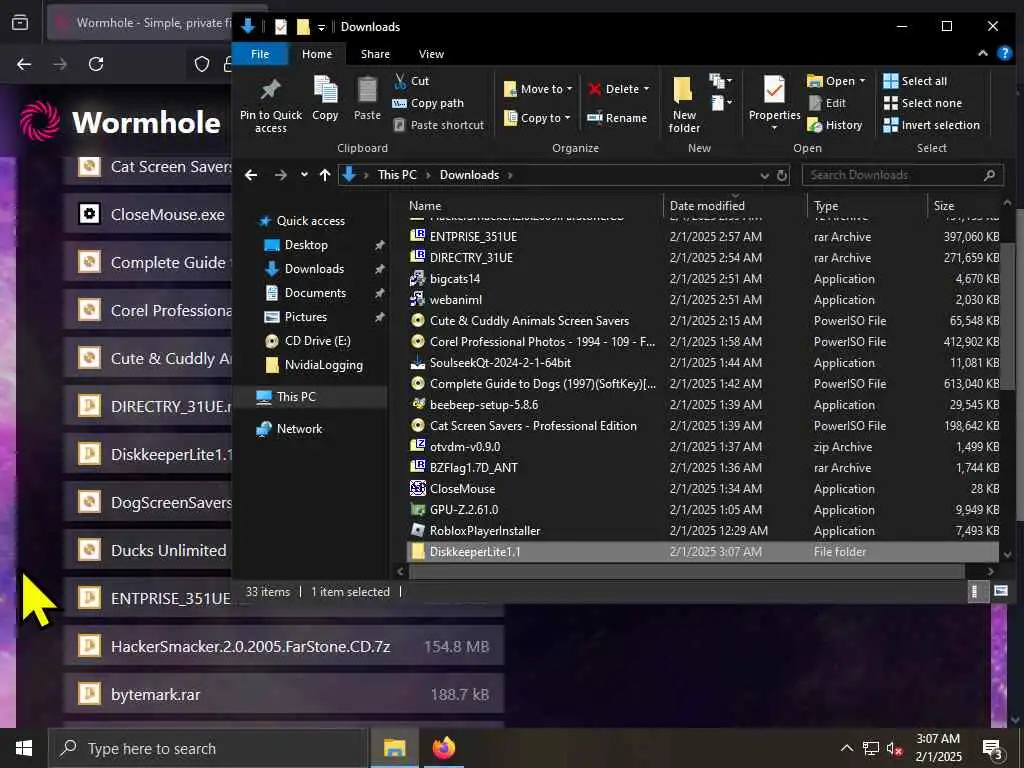Click the Cut scissors command
1024x768 pixels.
tap(411, 81)
